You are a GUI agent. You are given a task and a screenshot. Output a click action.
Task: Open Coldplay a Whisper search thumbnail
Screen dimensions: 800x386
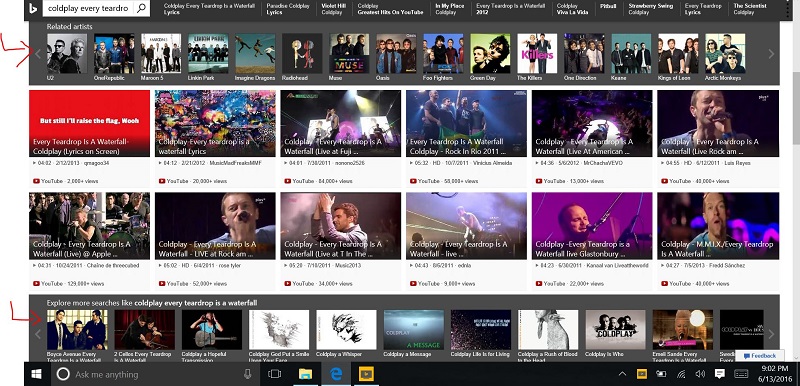346,330
